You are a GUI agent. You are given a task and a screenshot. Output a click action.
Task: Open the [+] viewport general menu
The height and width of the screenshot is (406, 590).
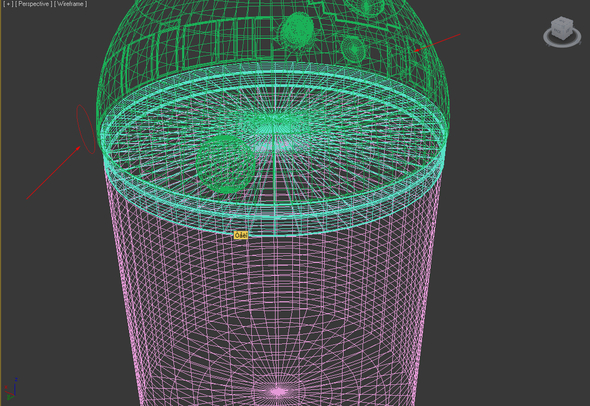click(8, 4)
